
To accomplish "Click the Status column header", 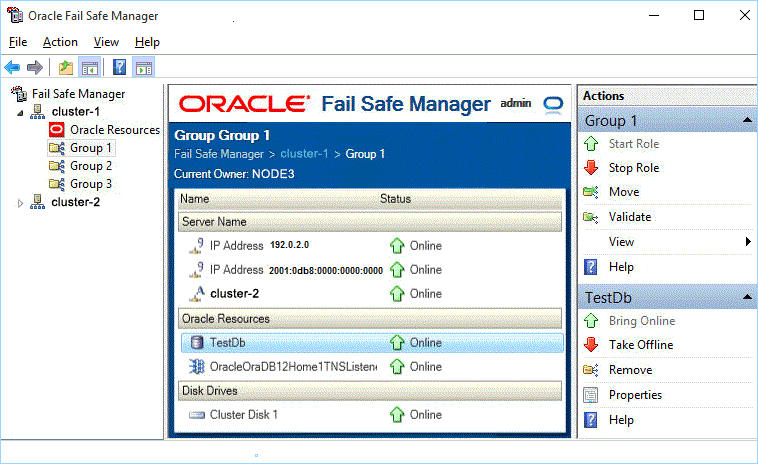I will pyautogui.click(x=395, y=199).
